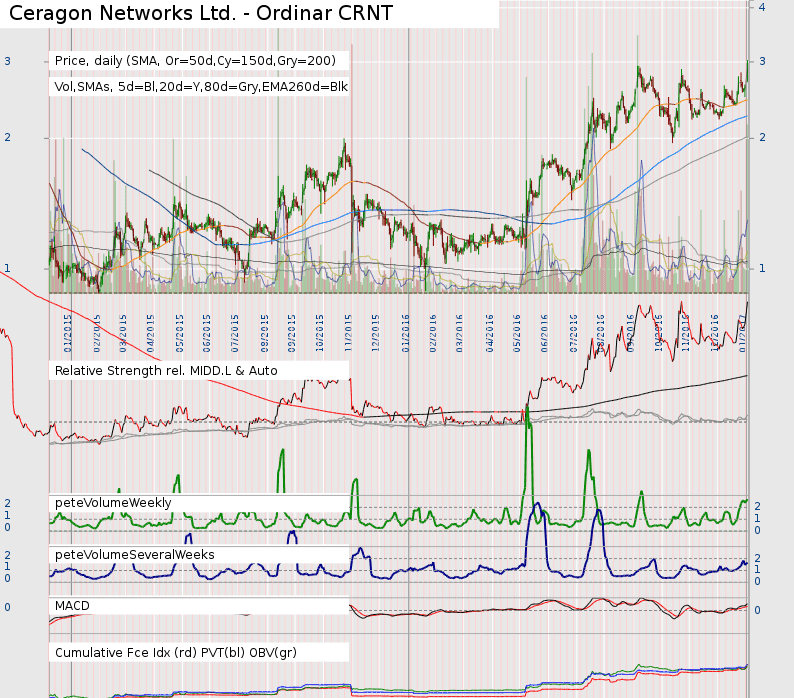Image resolution: width=794 pixels, height=698 pixels.
Task: Click the 'Cumulative Fce Idx (rd) PVT(bl) OBV(gr)' label
Action: (176, 652)
